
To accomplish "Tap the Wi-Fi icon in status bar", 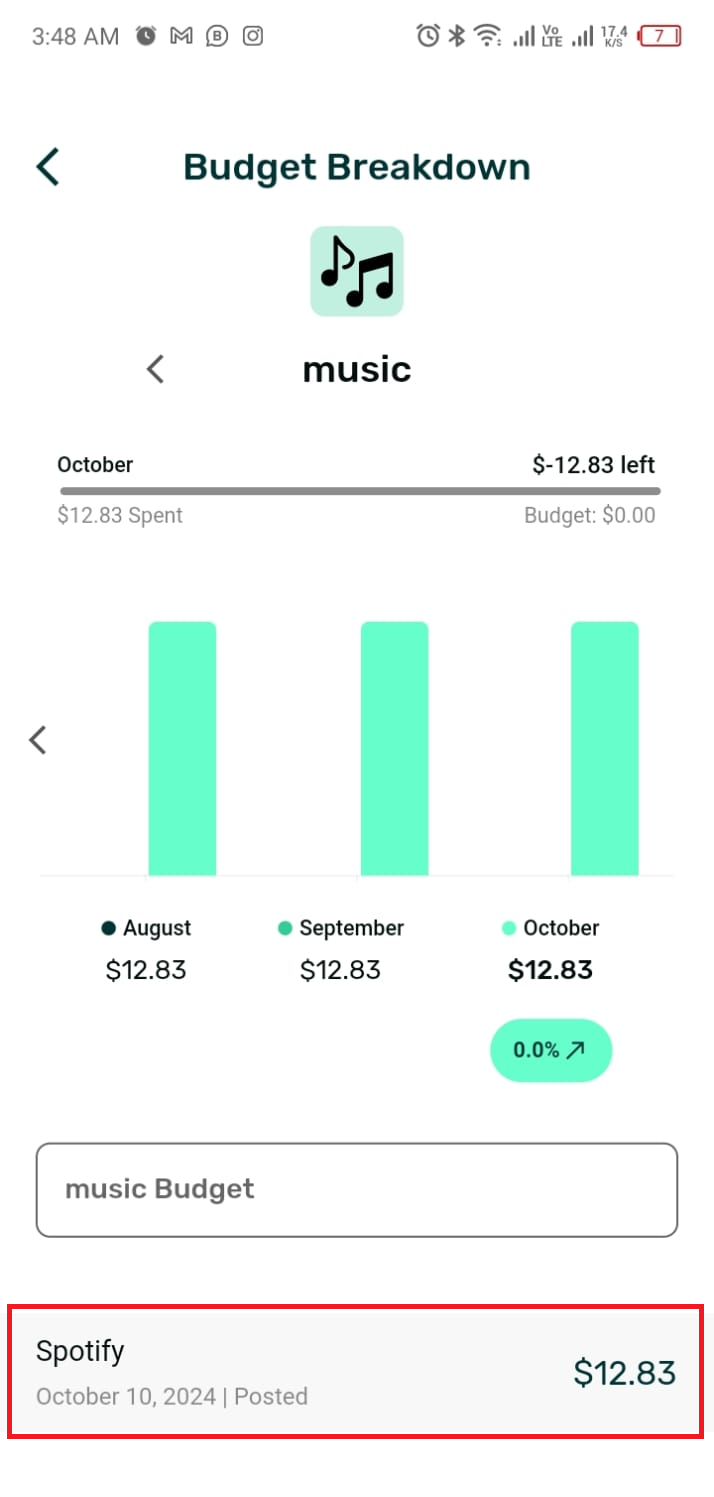I will tap(488, 37).
